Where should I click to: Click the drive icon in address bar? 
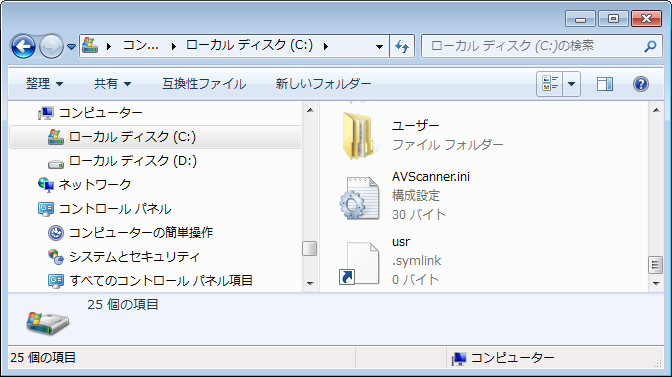coord(90,45)
